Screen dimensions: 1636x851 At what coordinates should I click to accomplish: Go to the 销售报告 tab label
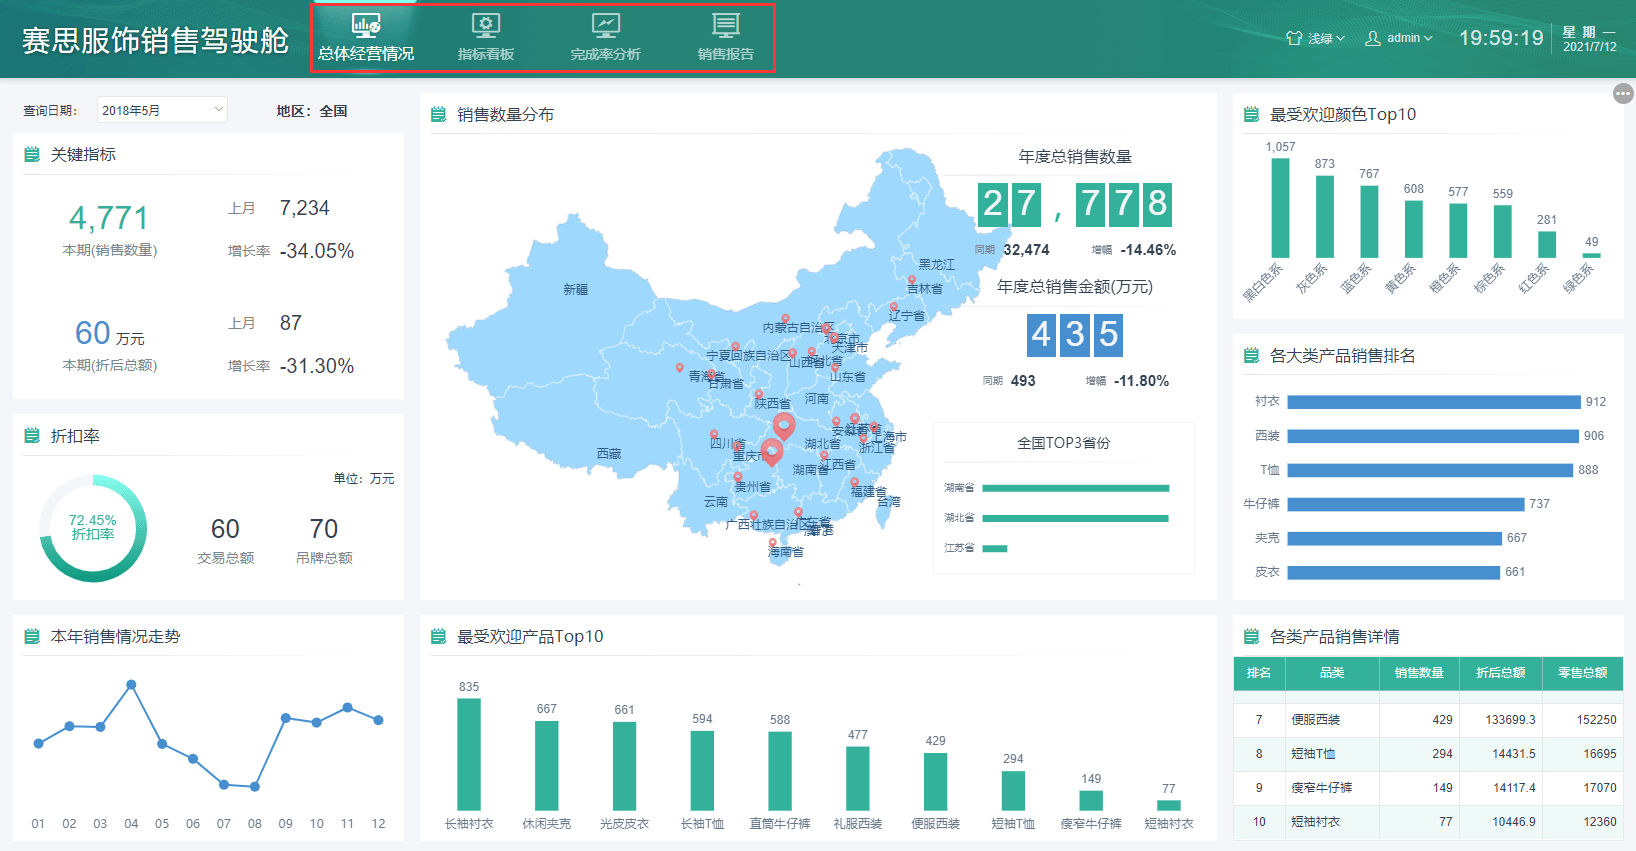pos(726,54)
